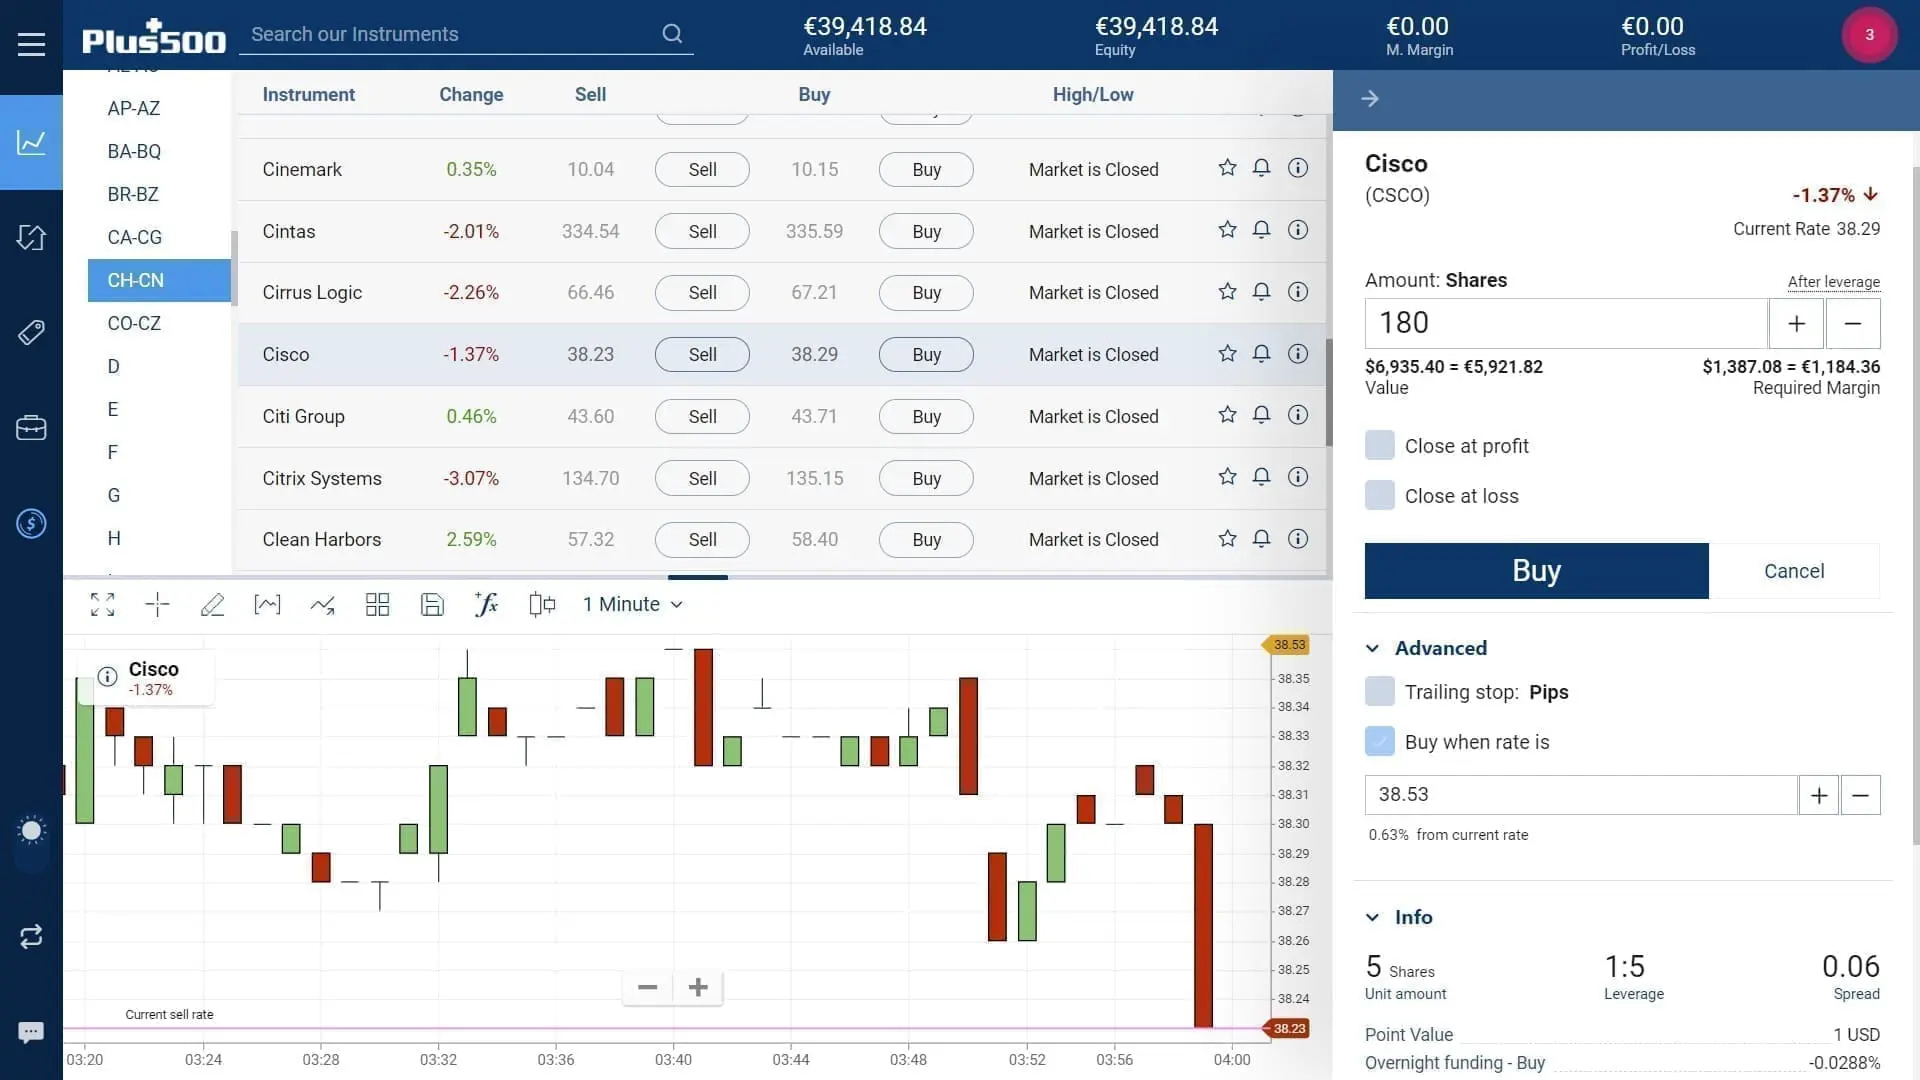Increase the shares amount with the plus stepper

[1796, 323]
